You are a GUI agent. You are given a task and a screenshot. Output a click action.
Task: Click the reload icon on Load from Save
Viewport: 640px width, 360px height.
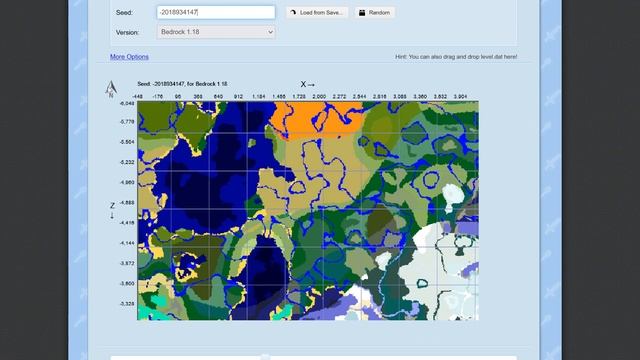pyautogui.click(x=293, y=13)
